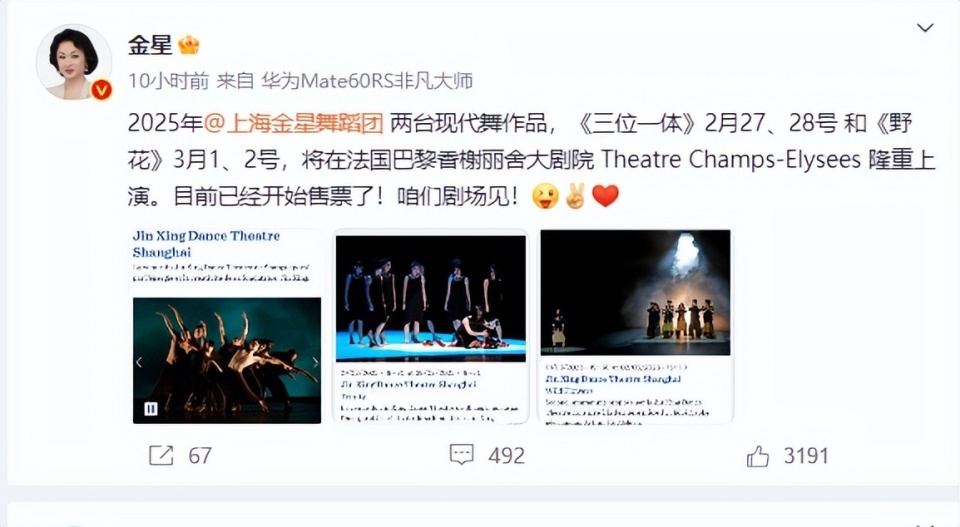Viewport: 960px width, 527px height.
Task: Click the crown membership icon beside 金星
Action: [x=189, y=45]
